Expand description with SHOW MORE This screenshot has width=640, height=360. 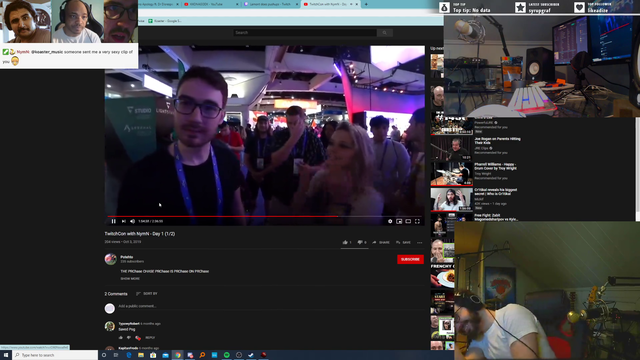(x=130, y=279)
